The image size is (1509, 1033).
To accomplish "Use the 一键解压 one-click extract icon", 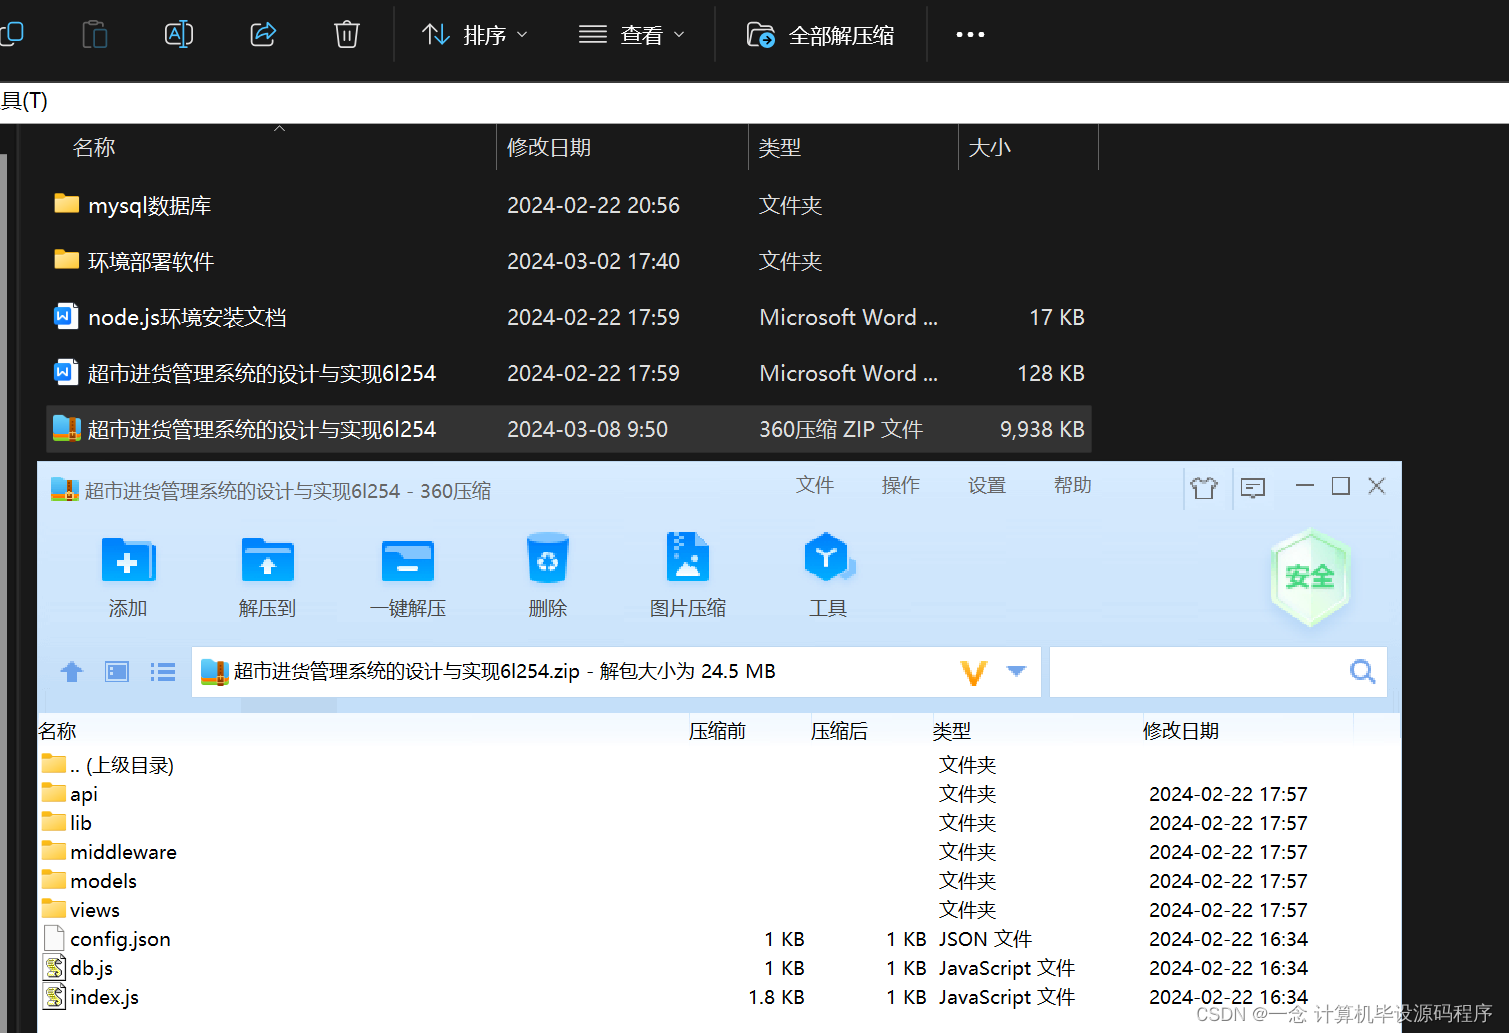I will [407, 575].
